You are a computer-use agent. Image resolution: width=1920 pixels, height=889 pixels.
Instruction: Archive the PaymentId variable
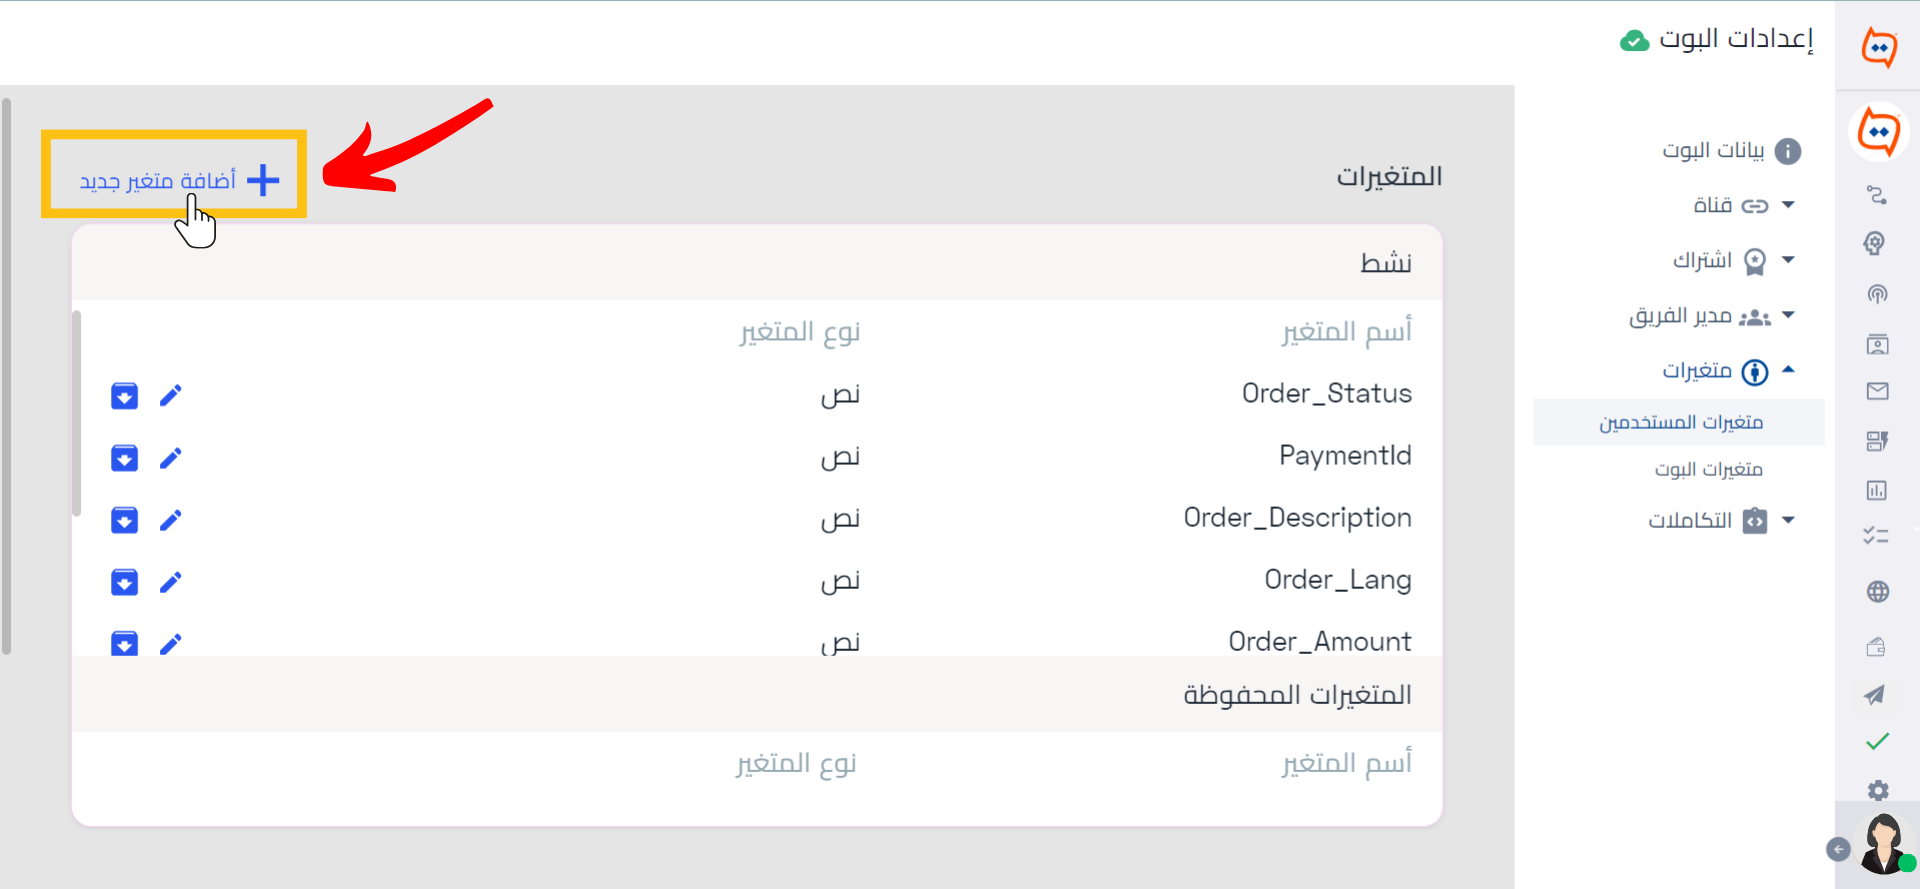124,458
